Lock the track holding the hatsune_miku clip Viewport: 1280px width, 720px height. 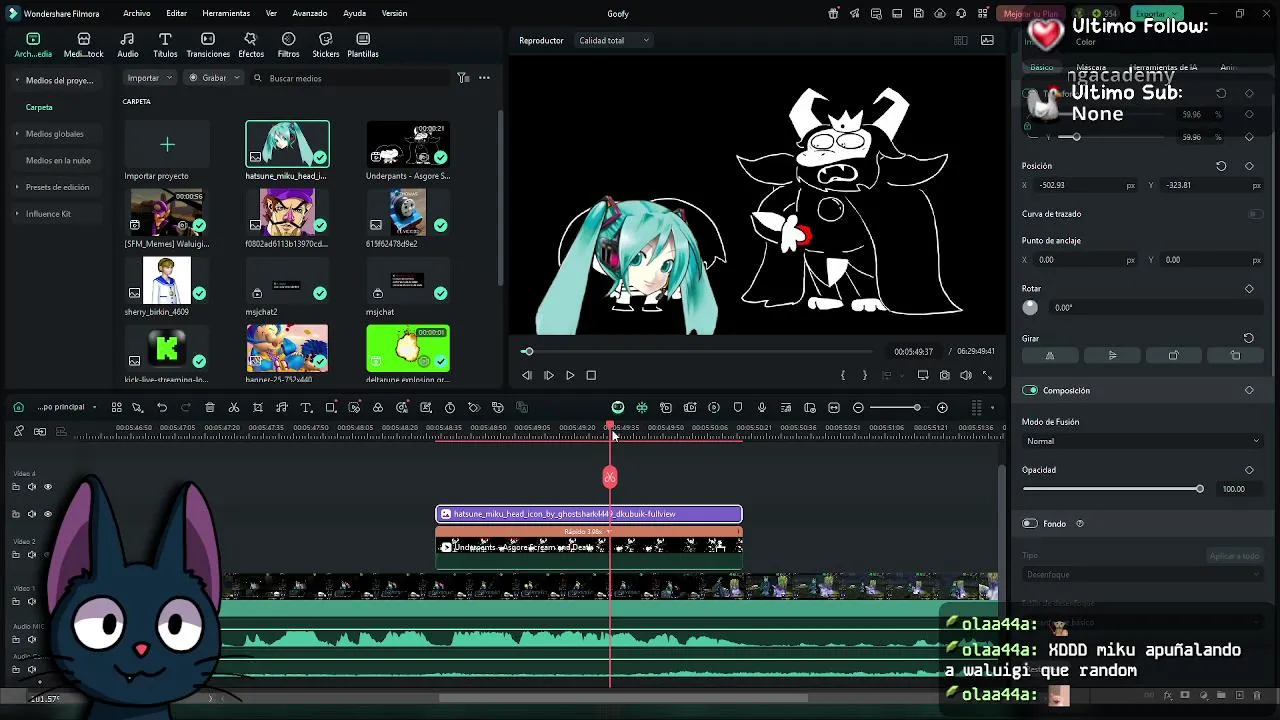15,514
